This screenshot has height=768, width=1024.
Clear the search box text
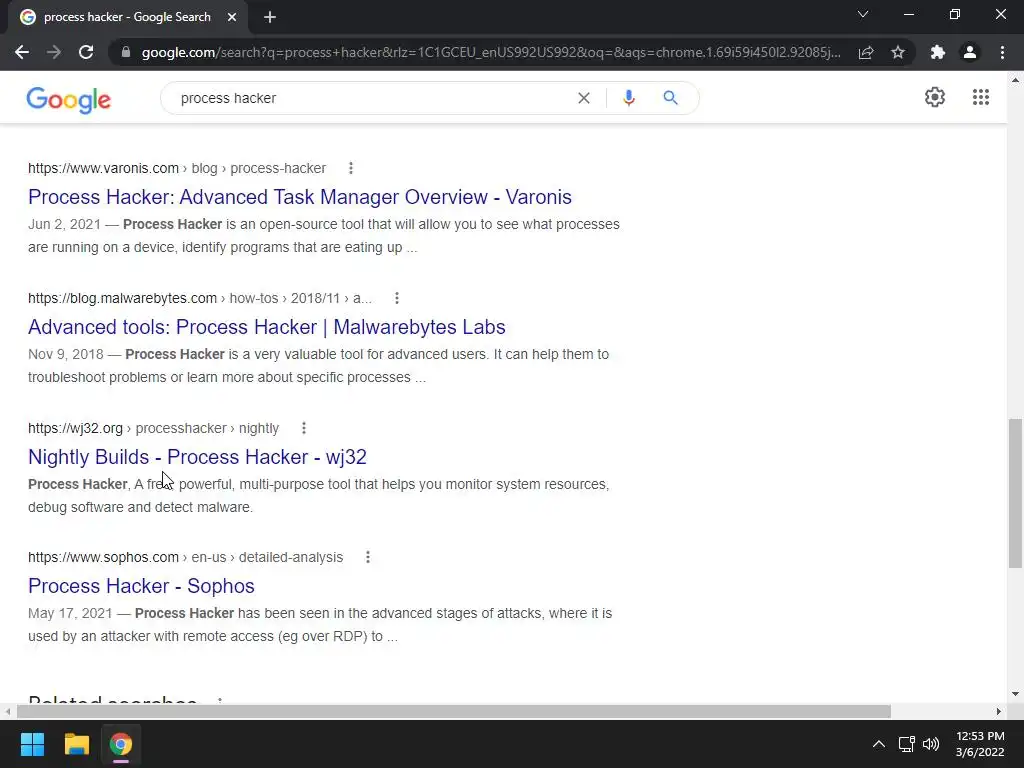(x=584, y=98)
